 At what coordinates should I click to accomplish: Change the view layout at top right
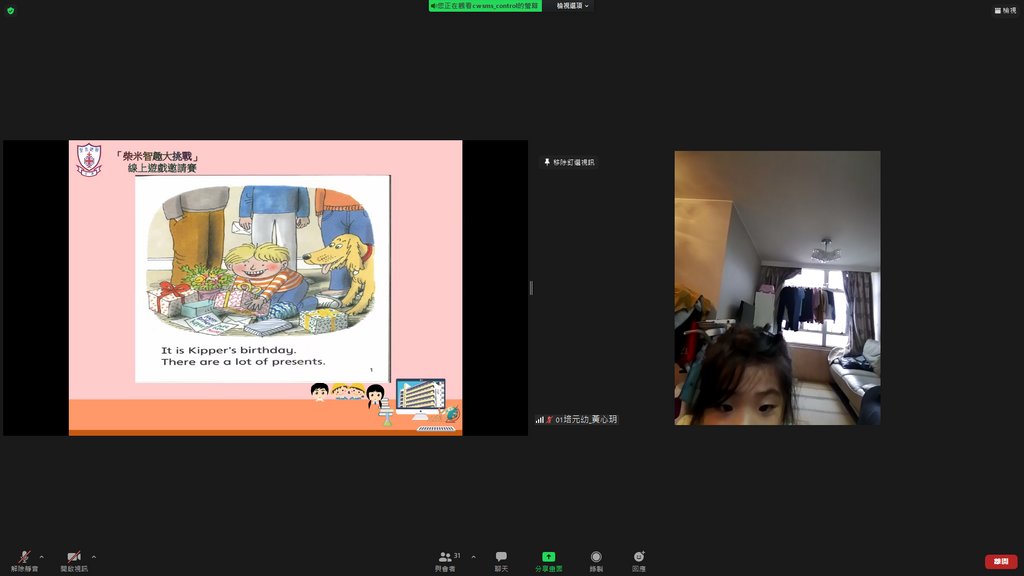[x=1004, y=10]
